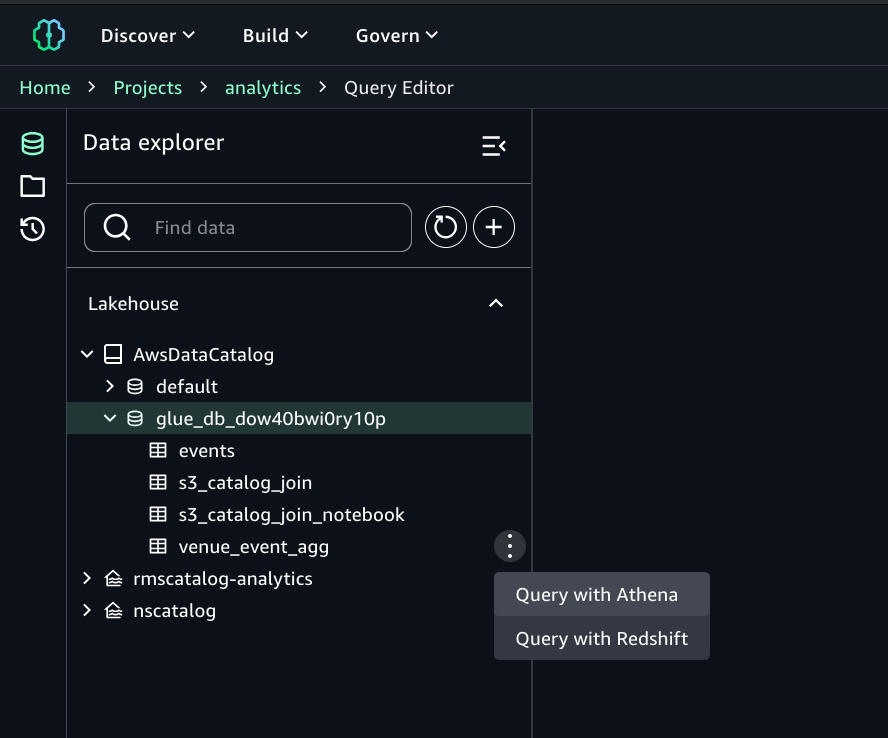Click the nscatalog catalog icon
The height and width of the screenshot is (738, 888).
point(113,611)
